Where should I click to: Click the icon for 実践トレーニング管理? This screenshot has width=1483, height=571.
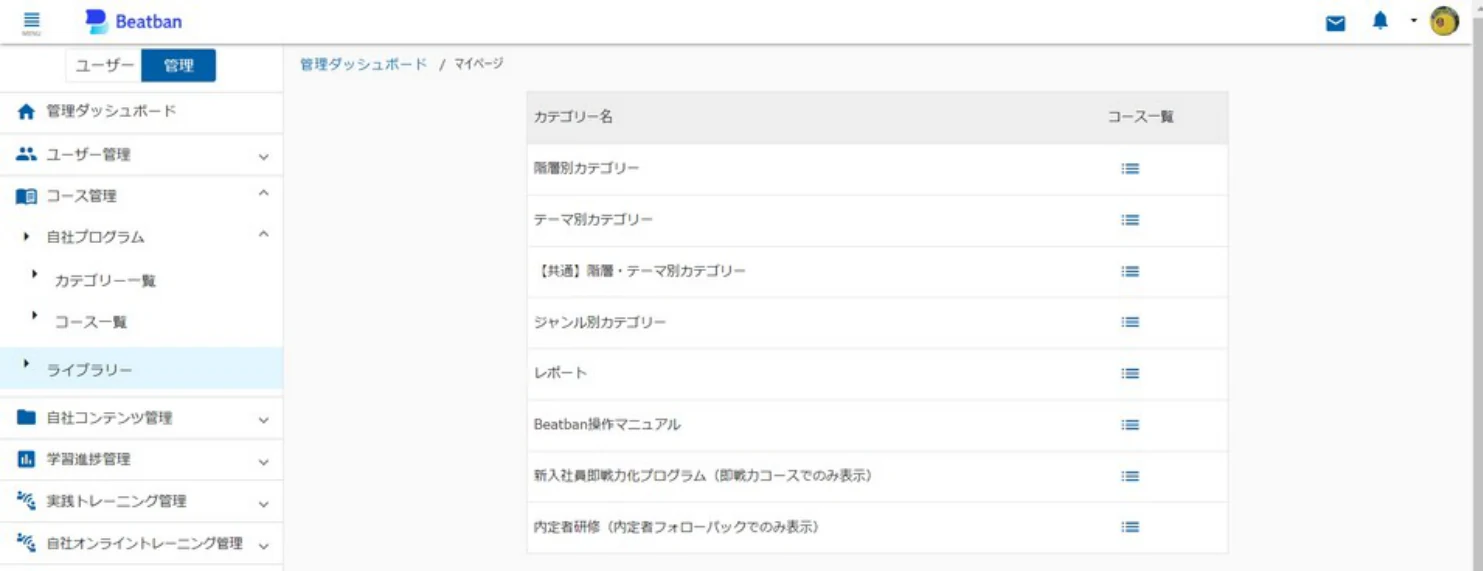click(x=26, y=501)
